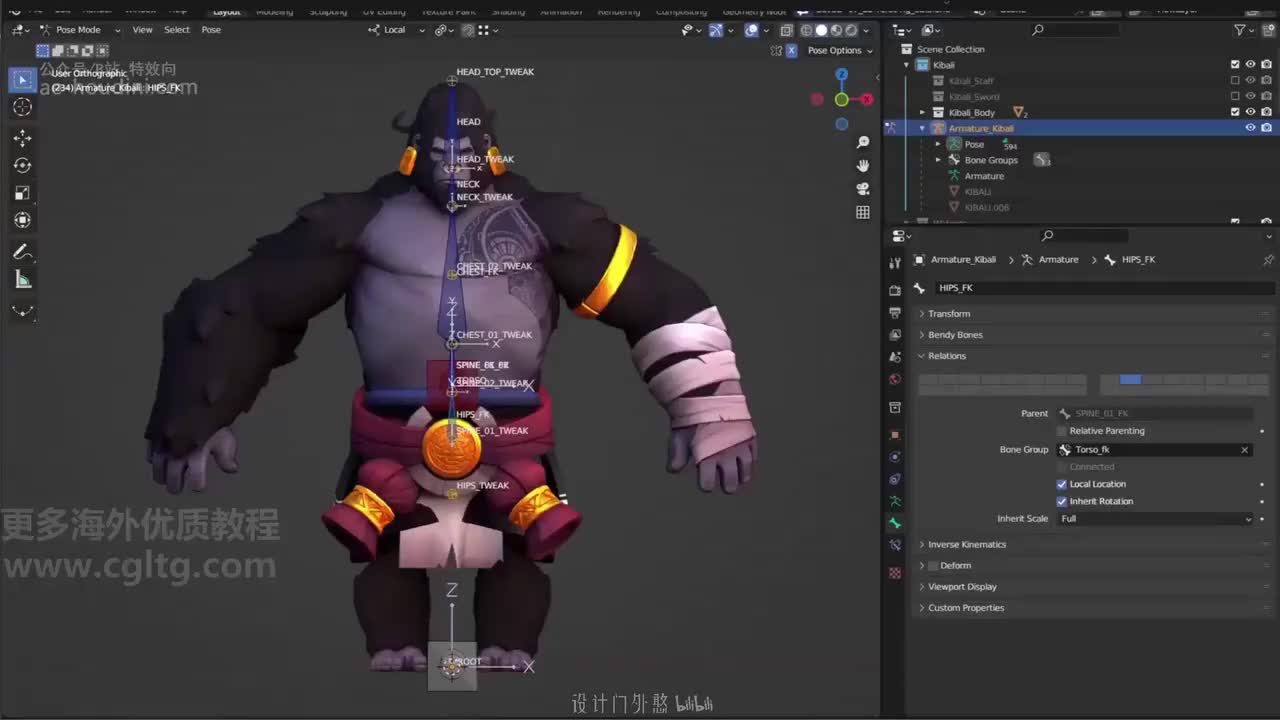Click the zoom magnifier viewport icon

click(863, 143)
